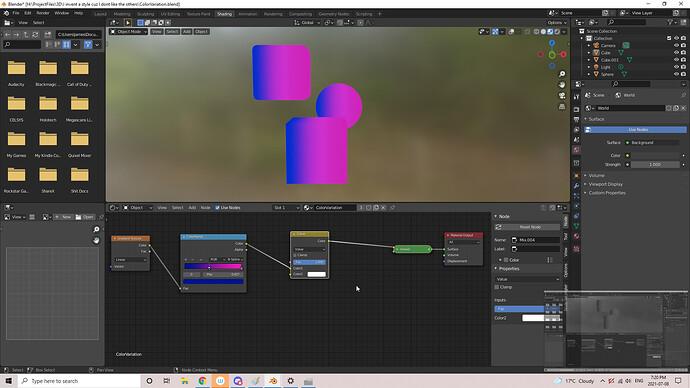Hide Cube.001 via eye icon

(x=676, y=60)
